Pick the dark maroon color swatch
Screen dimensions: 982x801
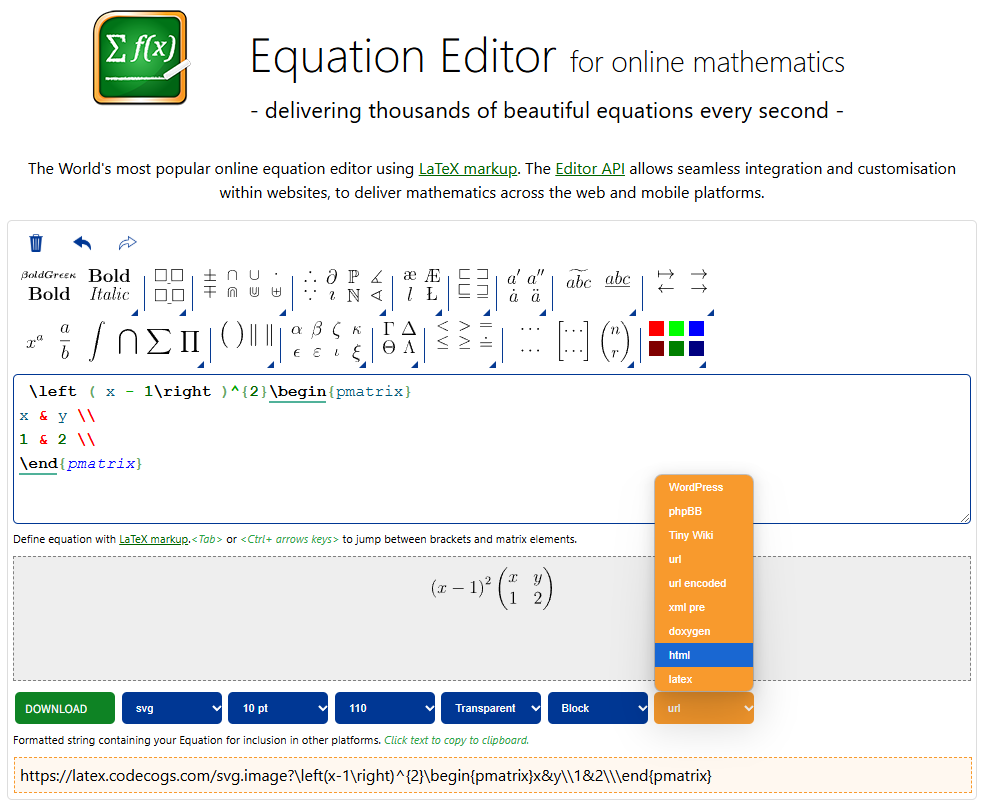(656, 349)
